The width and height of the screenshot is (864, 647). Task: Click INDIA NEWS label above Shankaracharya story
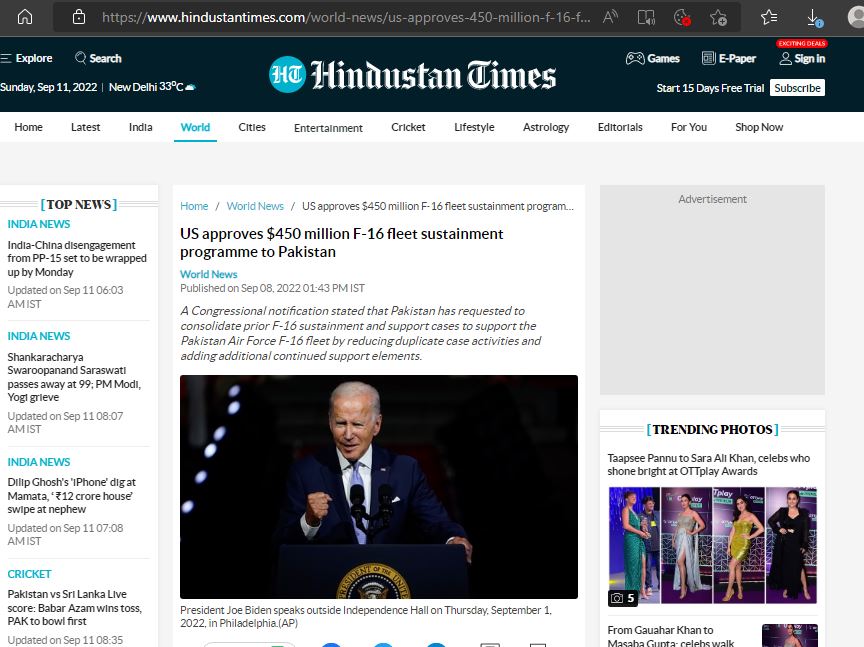pyautogui.click(x=39, y=336)
